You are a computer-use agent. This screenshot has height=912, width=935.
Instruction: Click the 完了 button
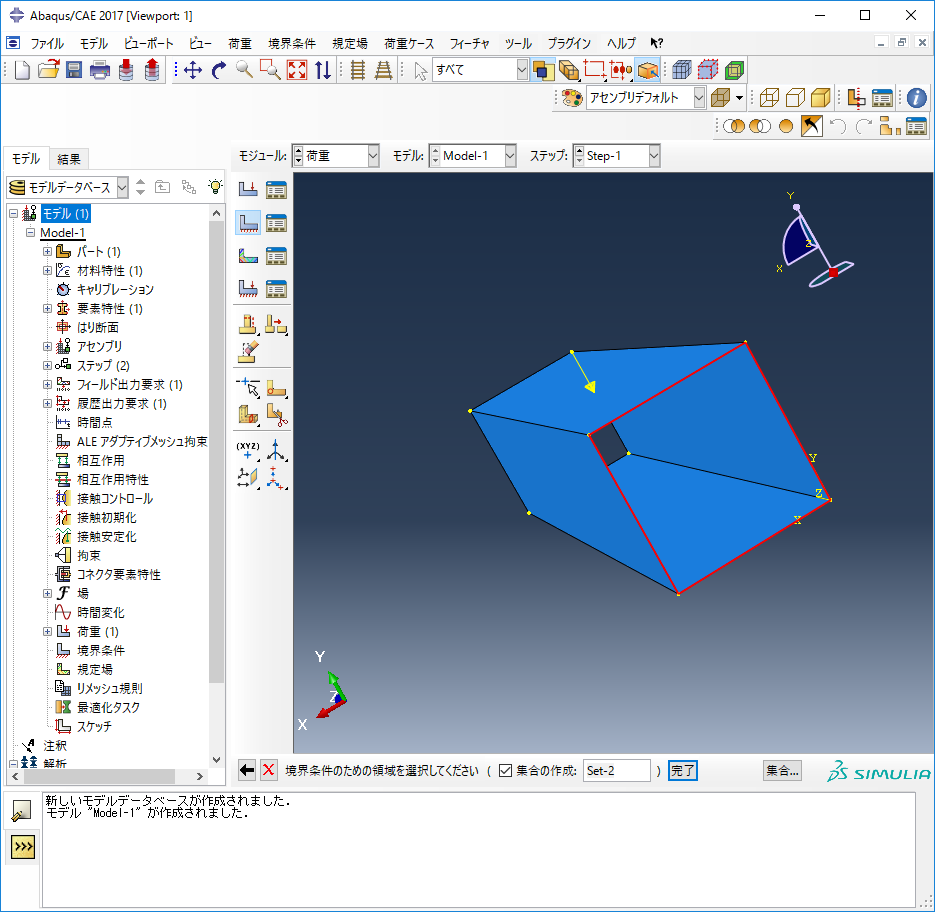[x=682, y=771]
